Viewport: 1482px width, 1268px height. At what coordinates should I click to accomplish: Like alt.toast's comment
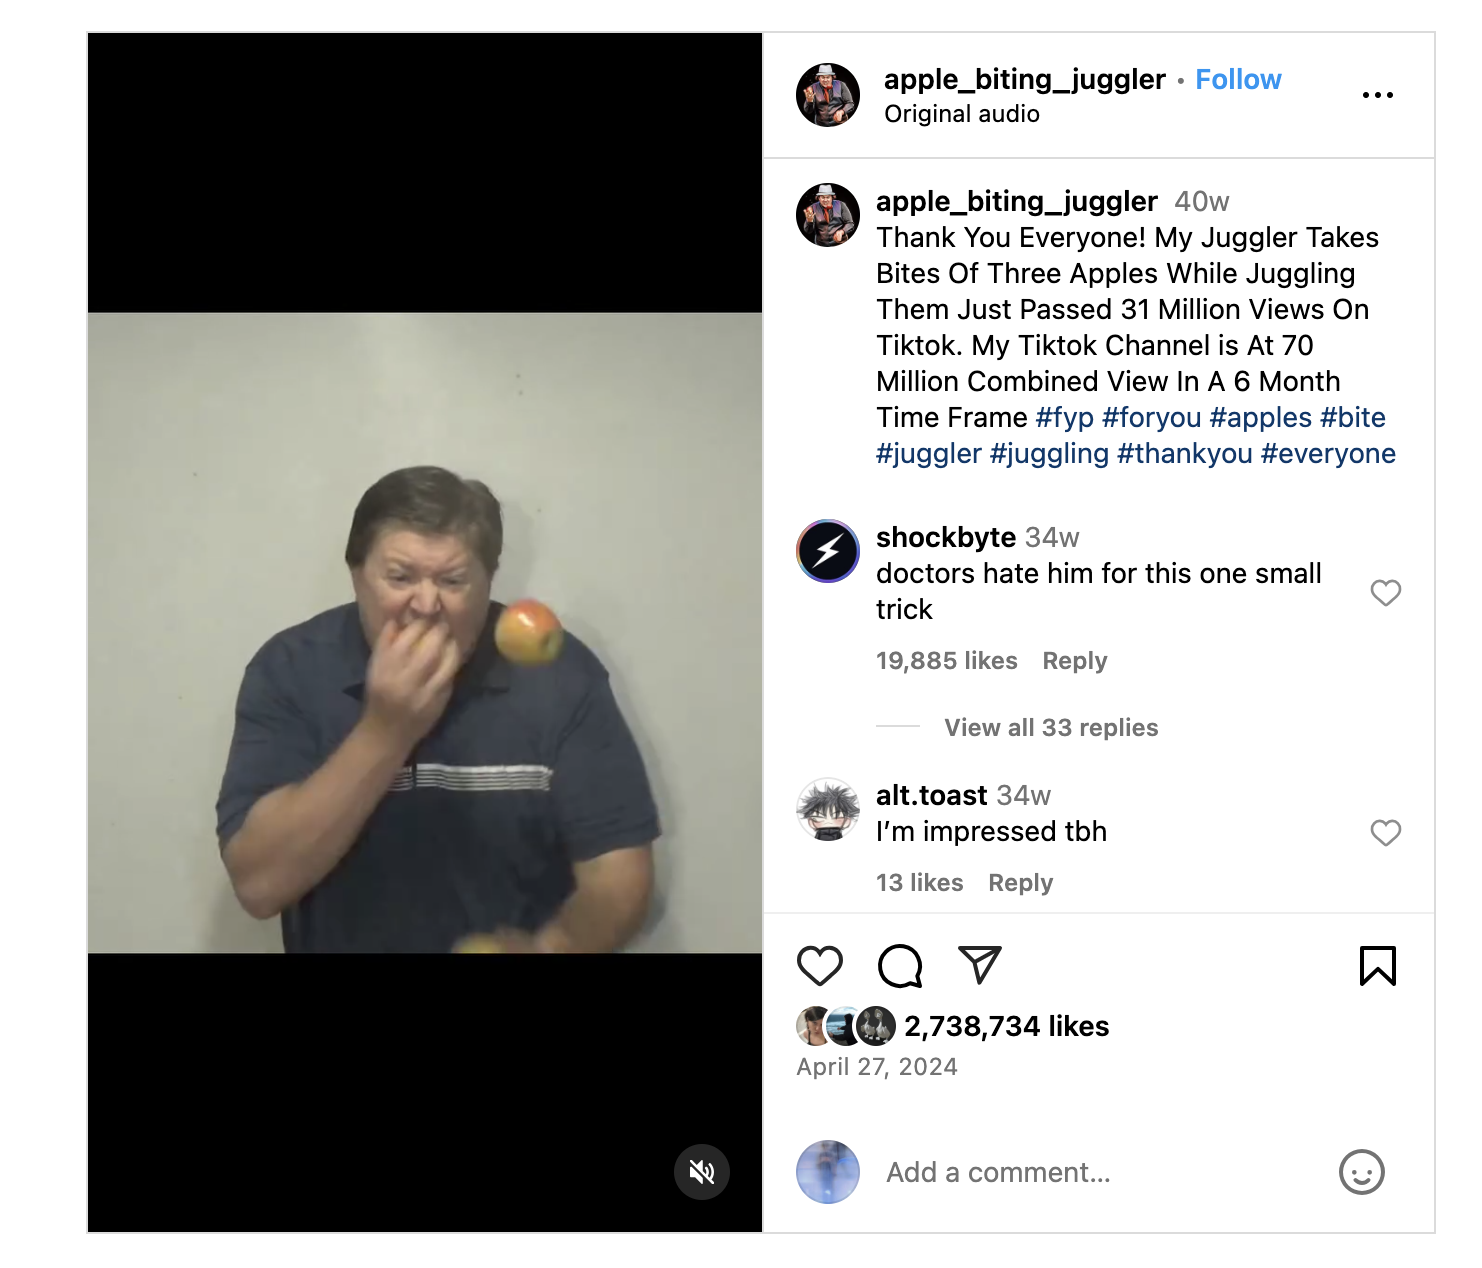[x=1385, y=833]
